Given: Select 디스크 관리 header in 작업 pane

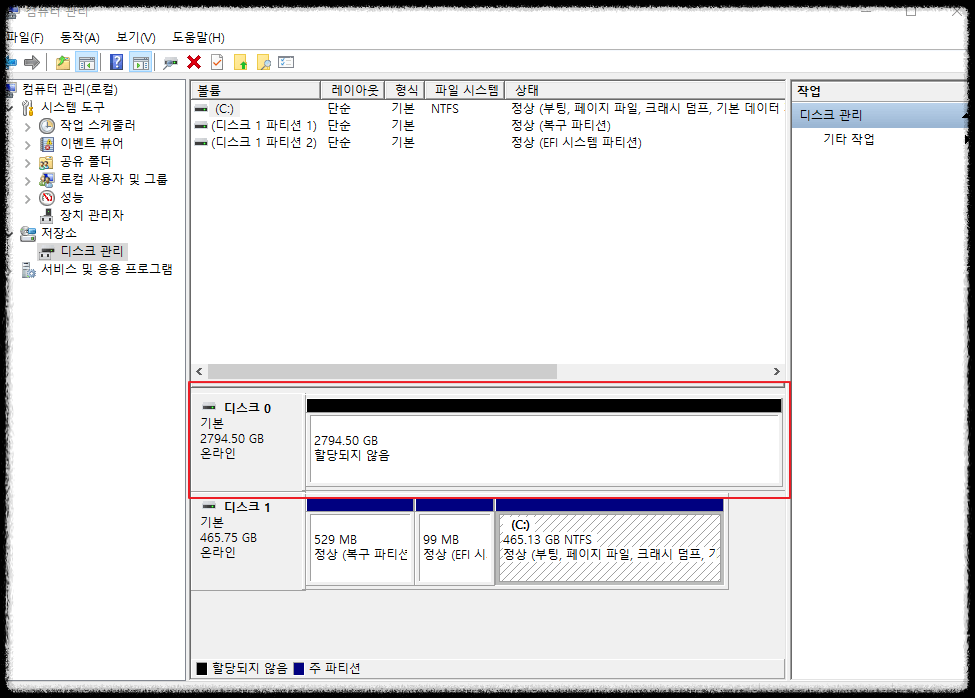Looking at the screenshot, I should pos(879,115).
